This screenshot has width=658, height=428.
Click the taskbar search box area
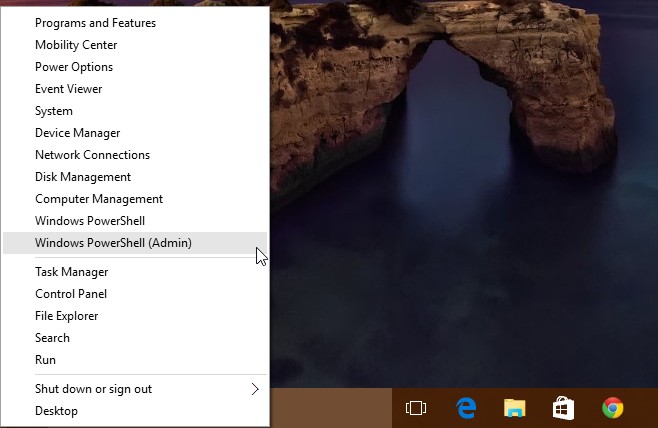(331, 408)
